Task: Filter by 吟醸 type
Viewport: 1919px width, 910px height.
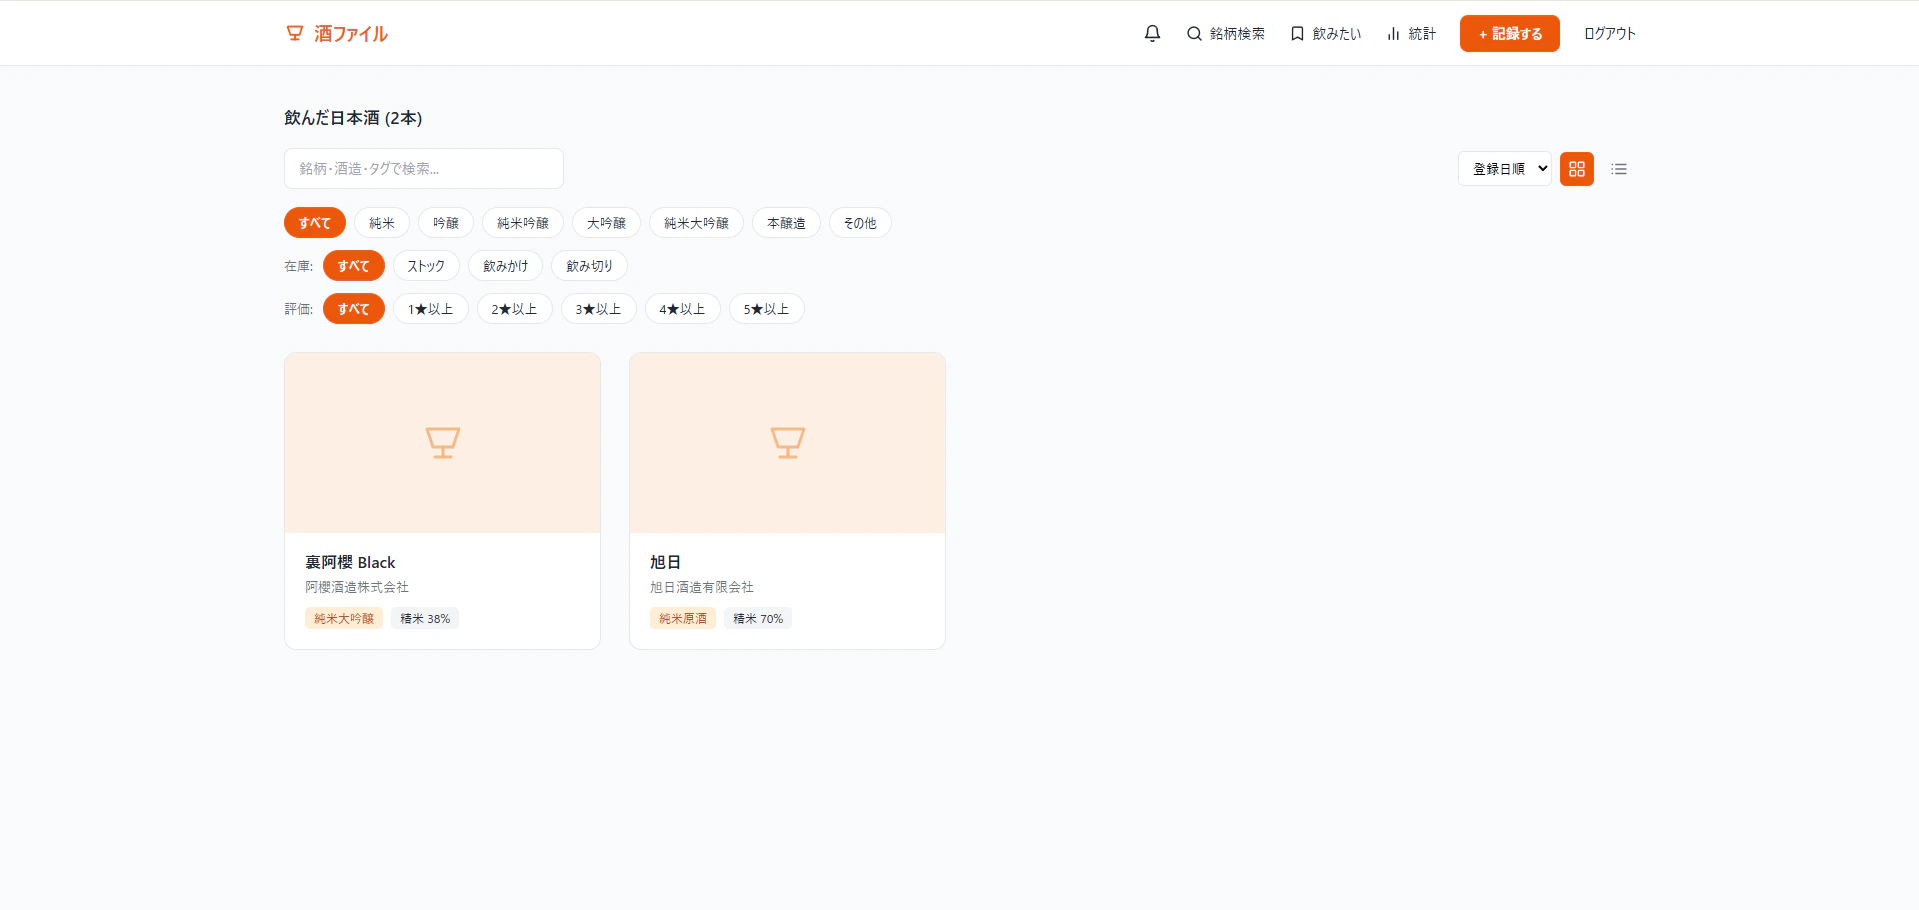Action: tap(446, 222)
